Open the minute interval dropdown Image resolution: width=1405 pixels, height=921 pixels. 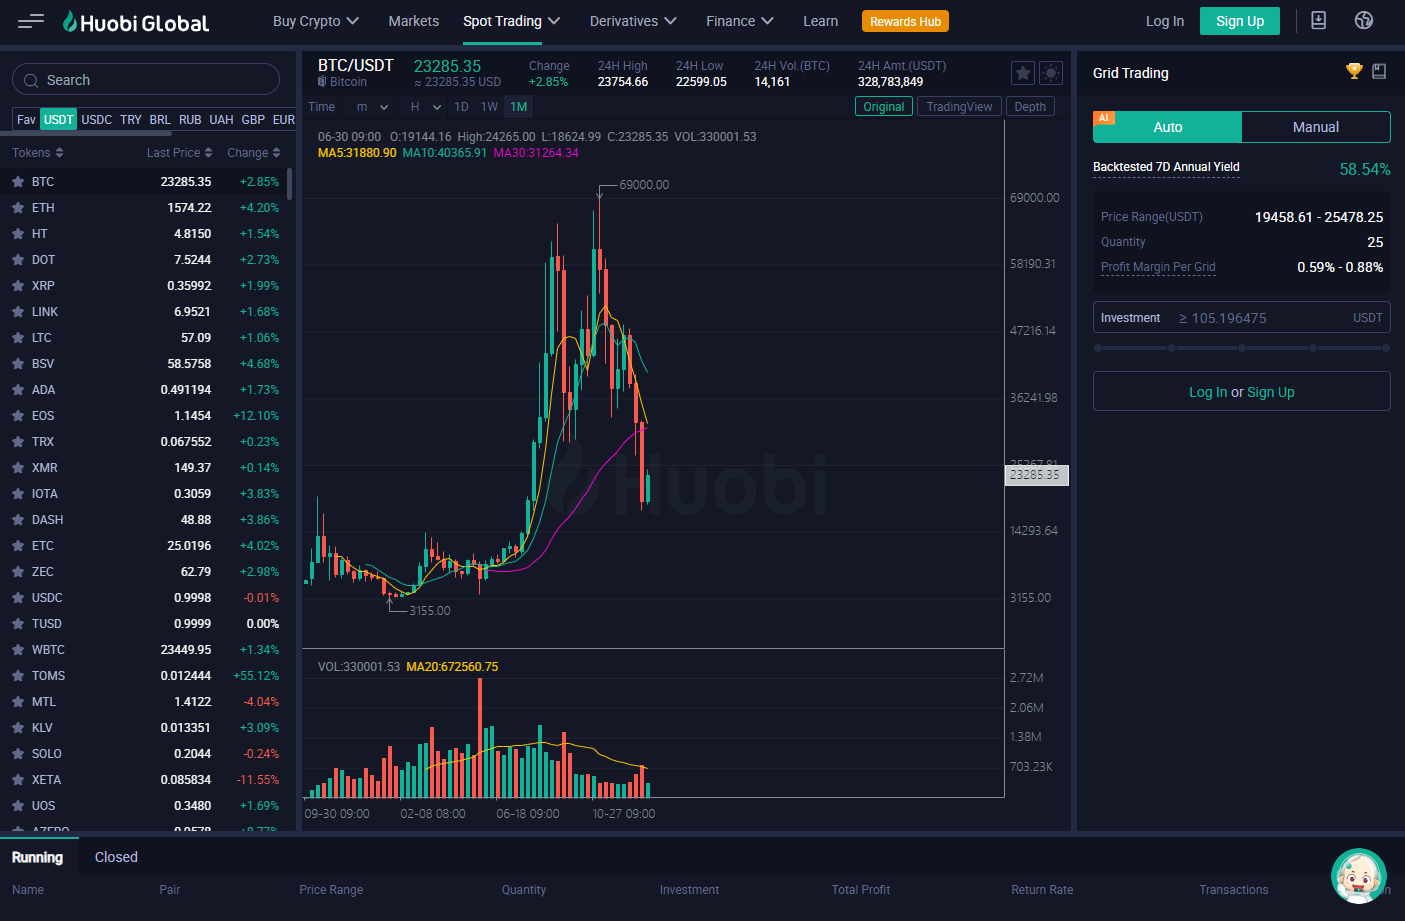(x=372, y=107)
